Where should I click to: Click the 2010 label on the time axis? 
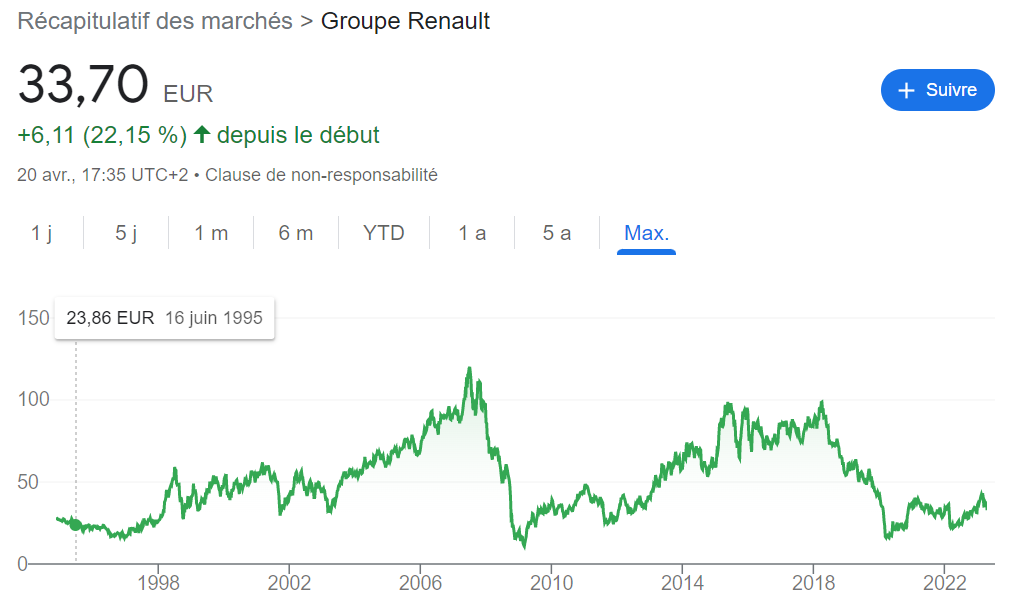550,582
